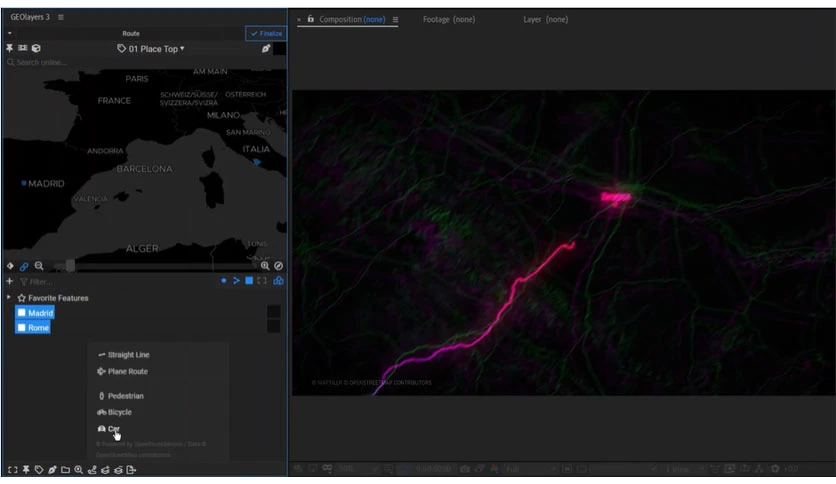Click the zoom-in magnifier below the map
Screen dimensions: 836x484
tap(266, 266)
